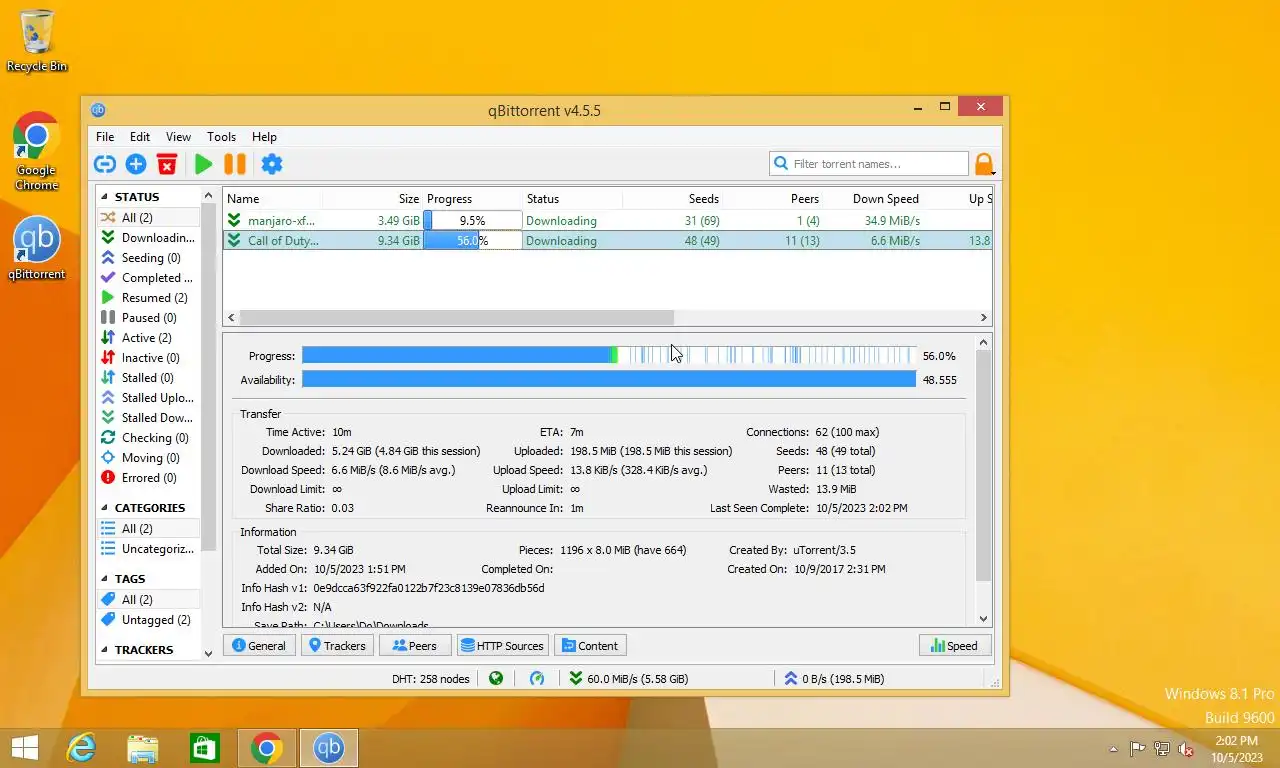Select Stalled Uploading status filter
Viewport: 1280px width, 768px height.
coord(148,397)
